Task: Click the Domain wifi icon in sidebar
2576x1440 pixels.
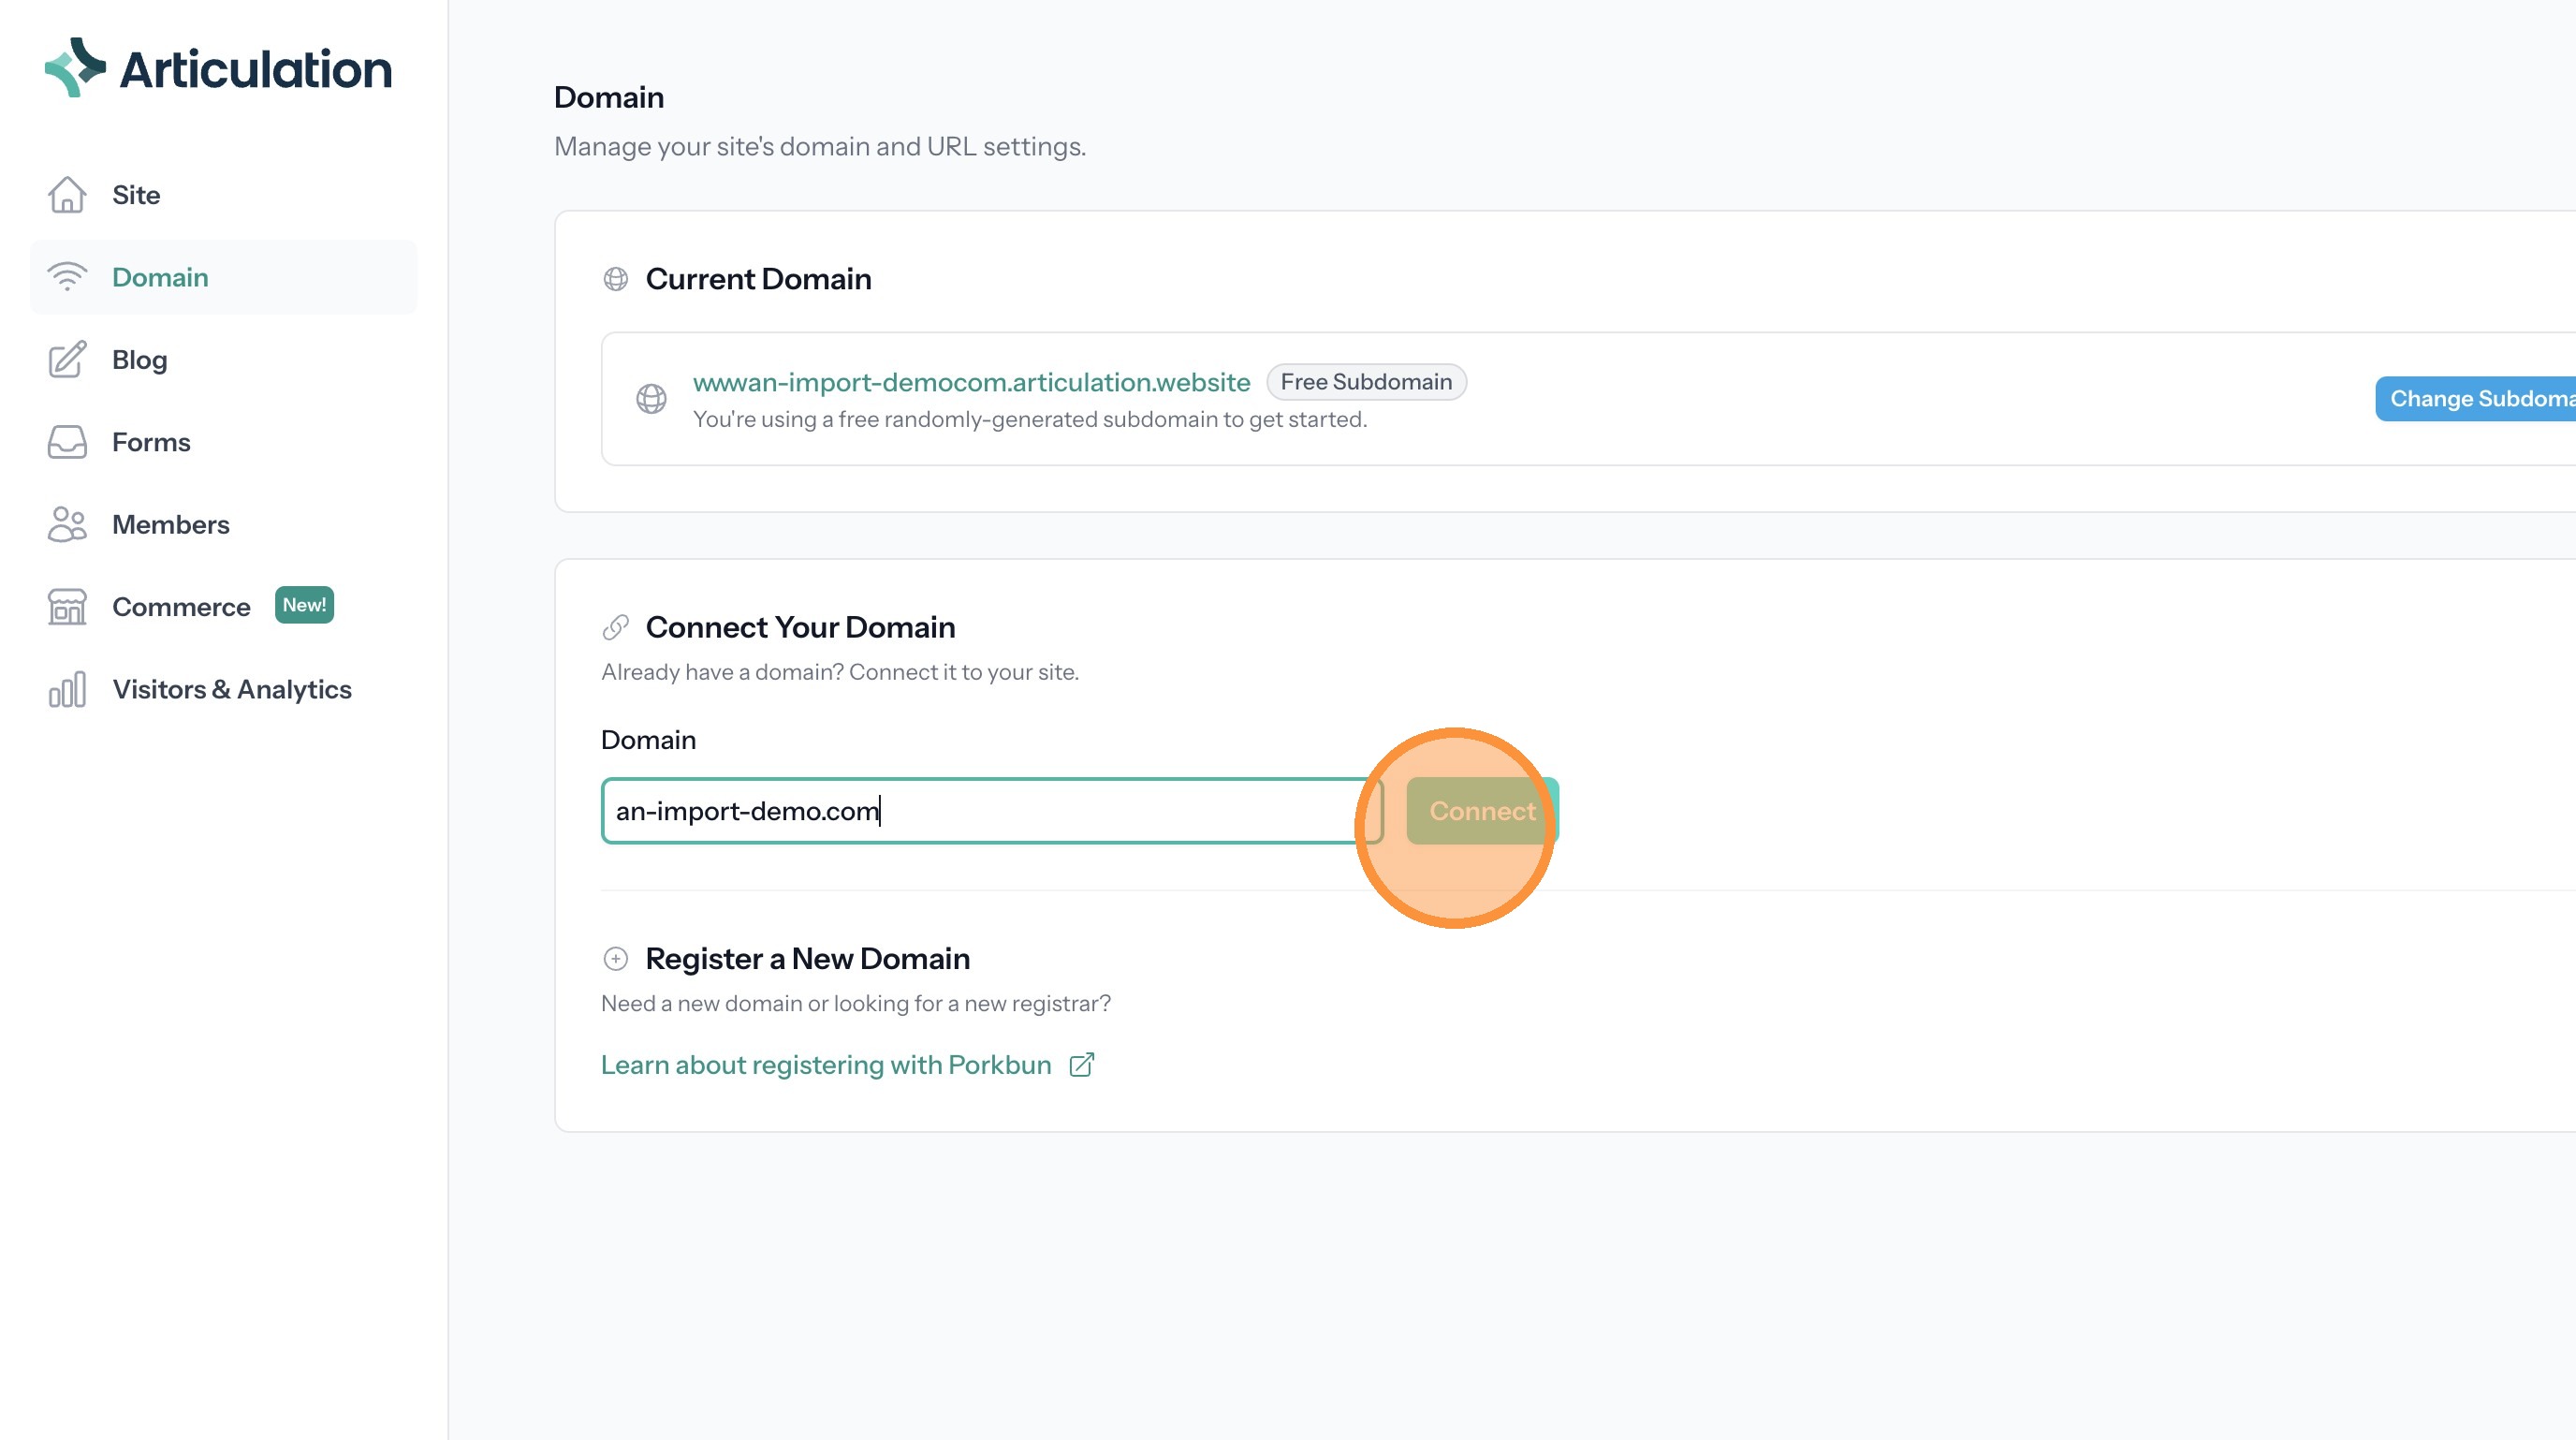Action: point(67,277)
